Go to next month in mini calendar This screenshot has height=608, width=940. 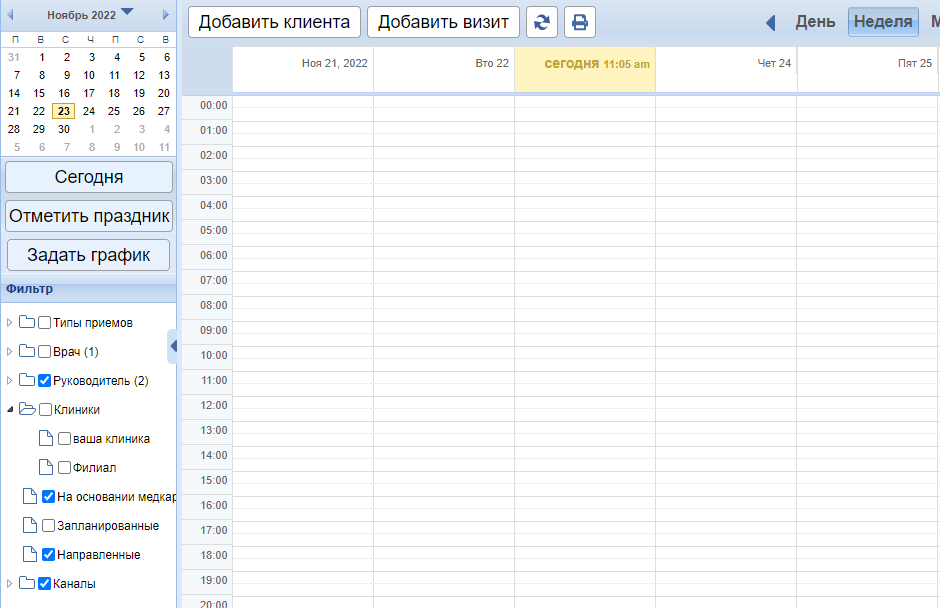pyautogui.click(x=164, y=14)
